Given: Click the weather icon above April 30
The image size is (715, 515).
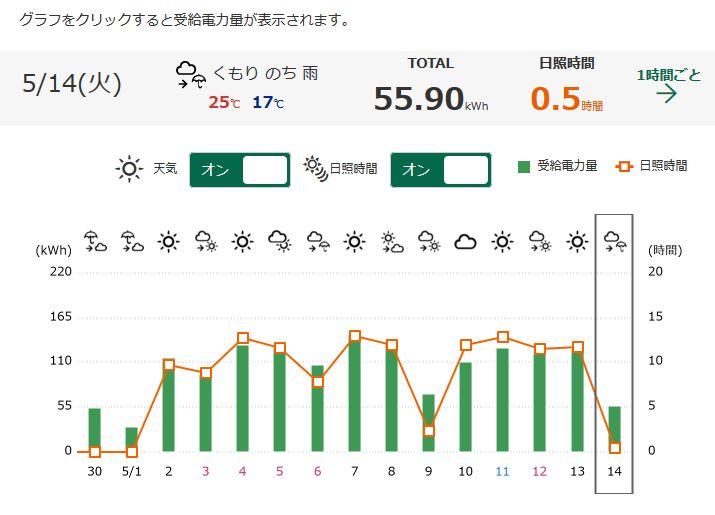Looking at the screenshot, I should tap(95, 242).
